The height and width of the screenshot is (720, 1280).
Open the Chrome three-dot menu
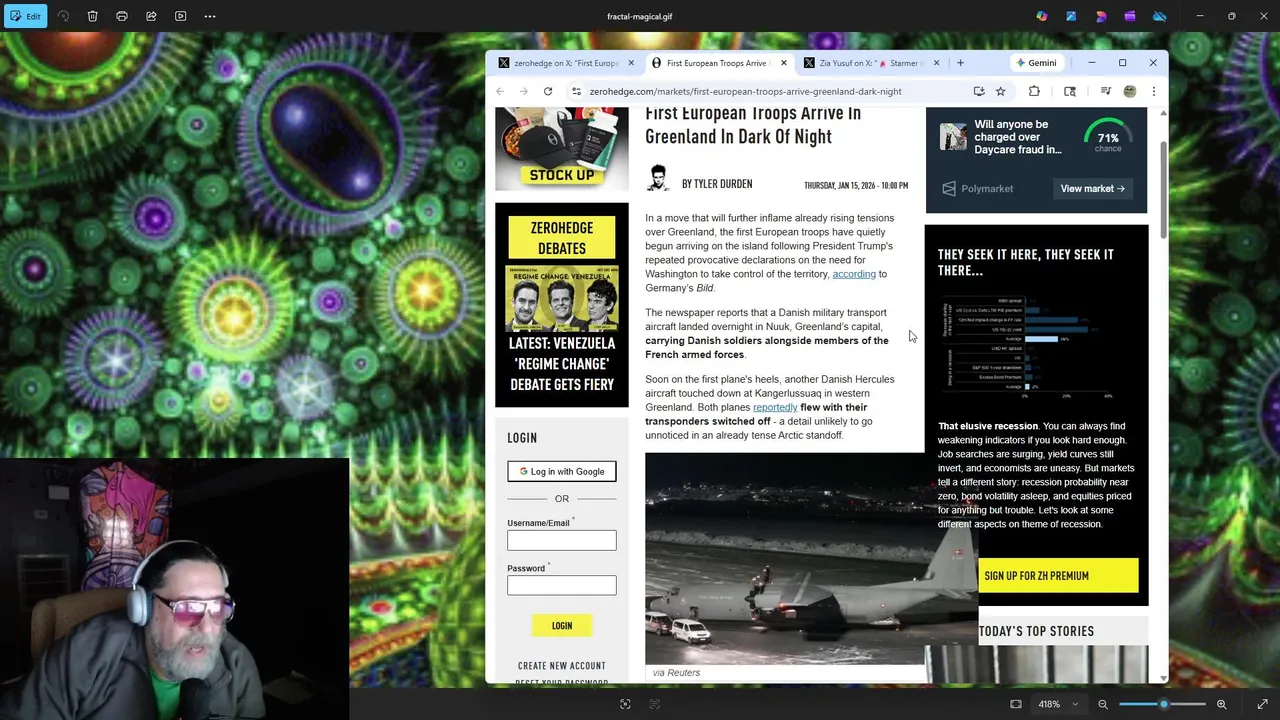click(1153, 91)
